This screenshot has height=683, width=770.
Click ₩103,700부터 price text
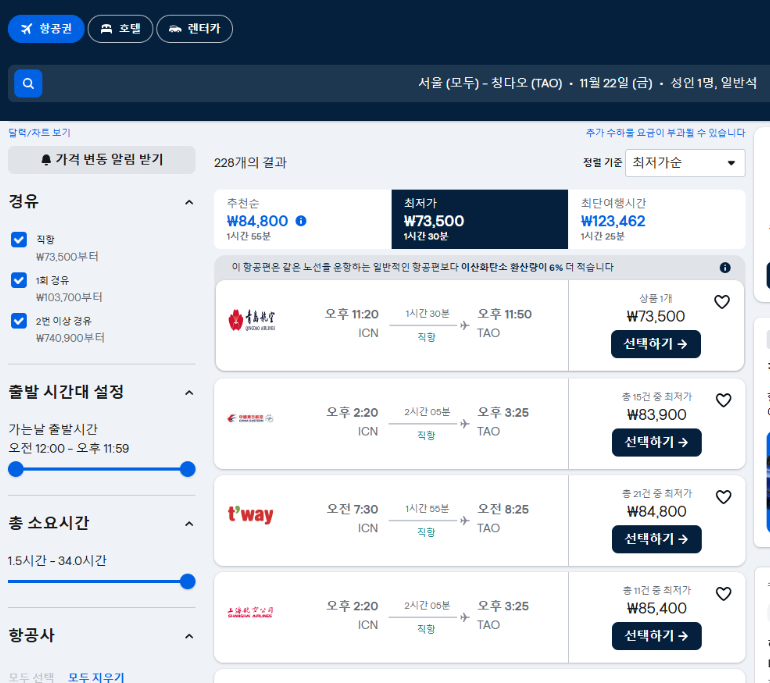69,297
